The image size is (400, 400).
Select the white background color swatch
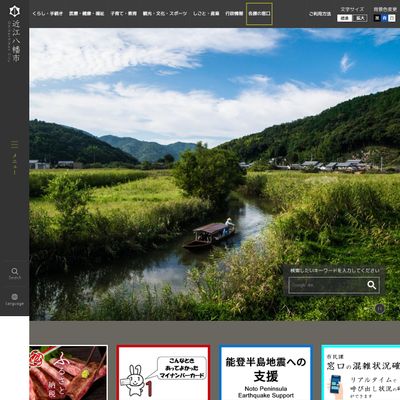click(x=392, y=18)
